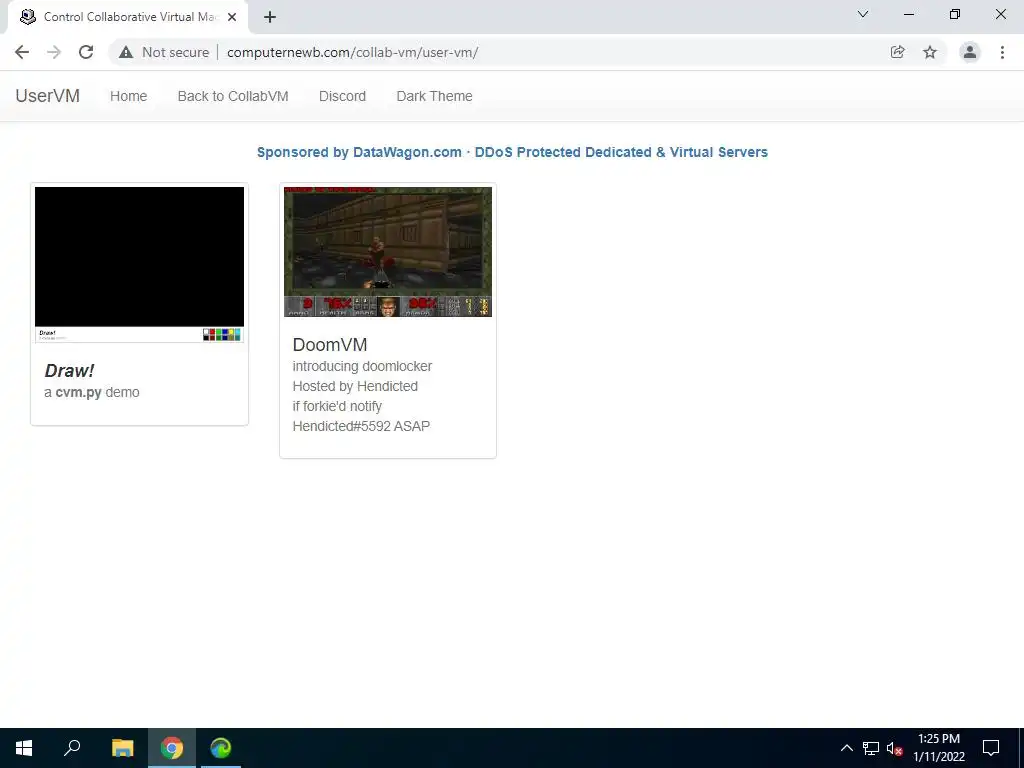
Task: Close the Chrome window
Action: coord(1000,14)
